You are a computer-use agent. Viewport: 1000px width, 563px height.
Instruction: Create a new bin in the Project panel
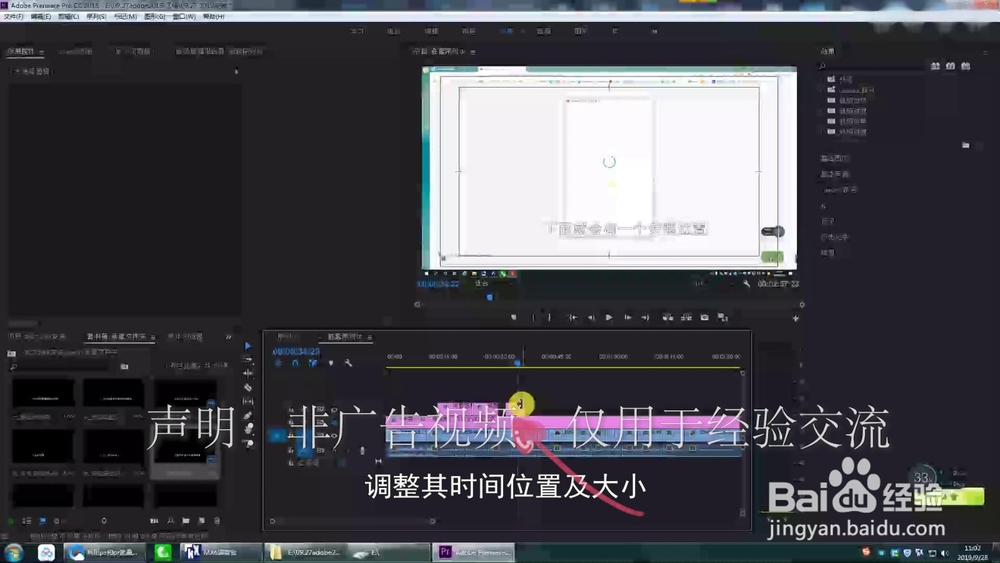pos(186,521)
